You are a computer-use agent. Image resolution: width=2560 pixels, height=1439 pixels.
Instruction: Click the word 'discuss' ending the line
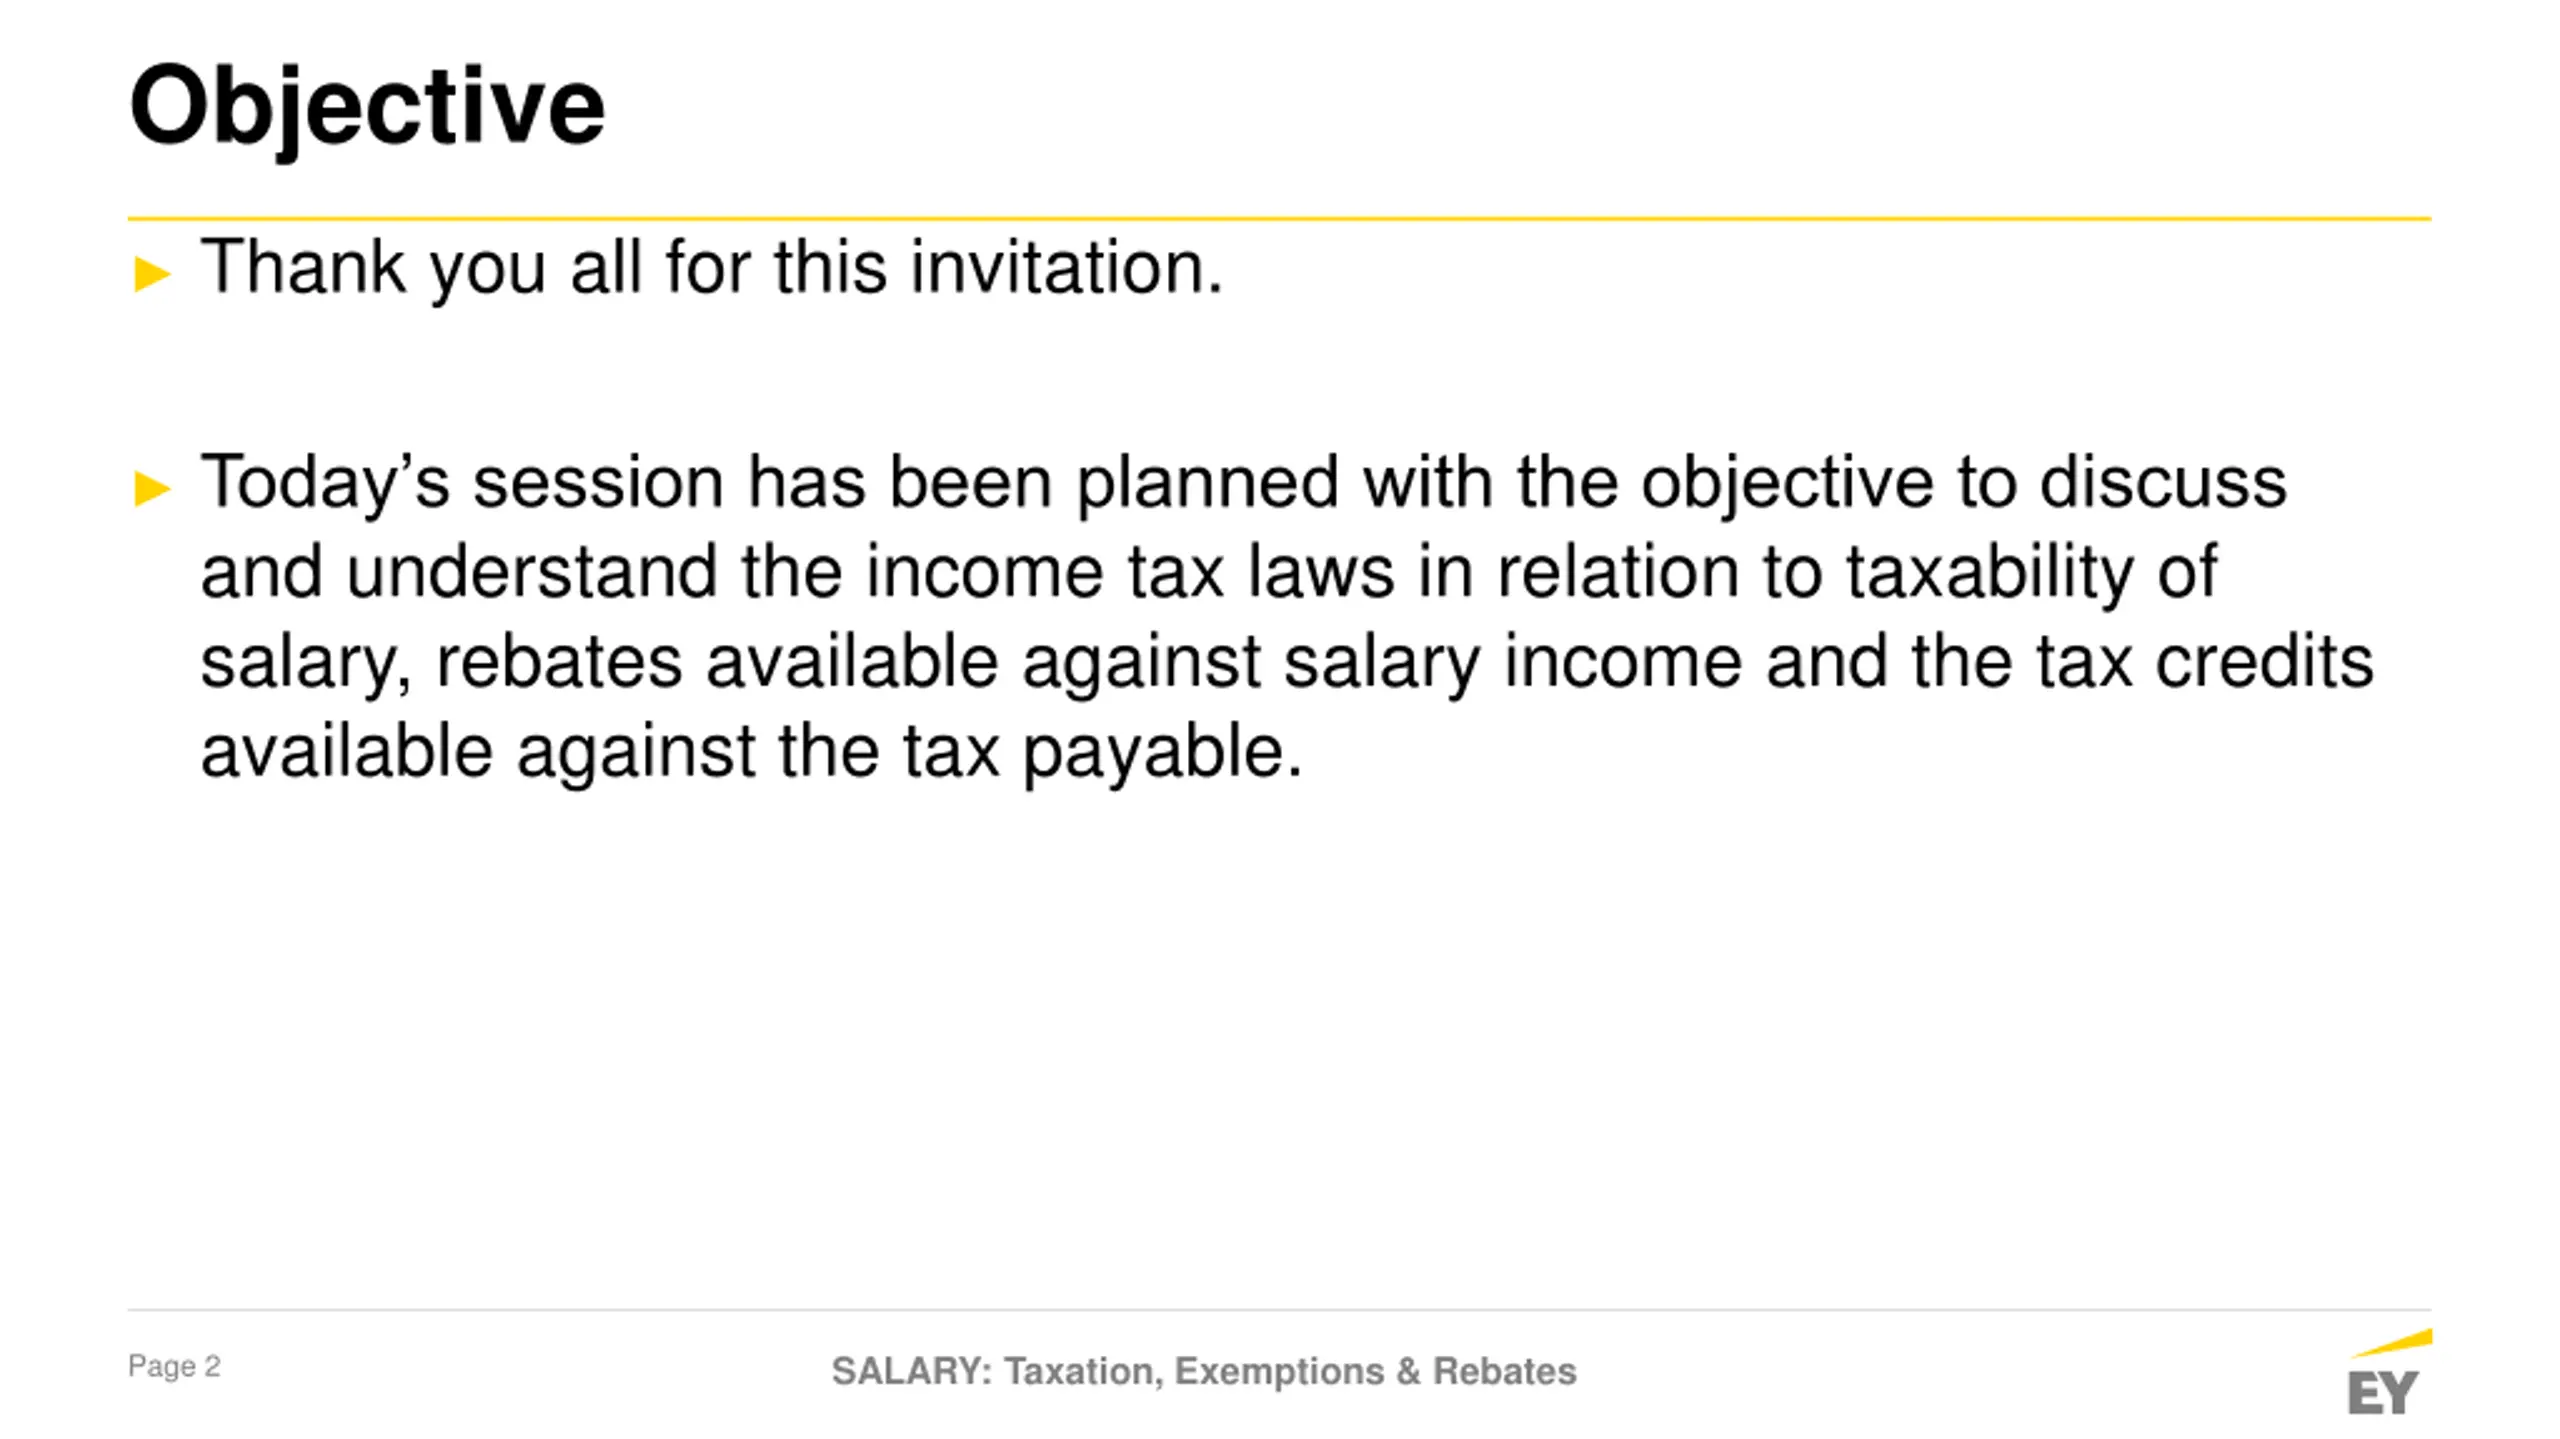pyautogui.click(x=2163, y=483)
